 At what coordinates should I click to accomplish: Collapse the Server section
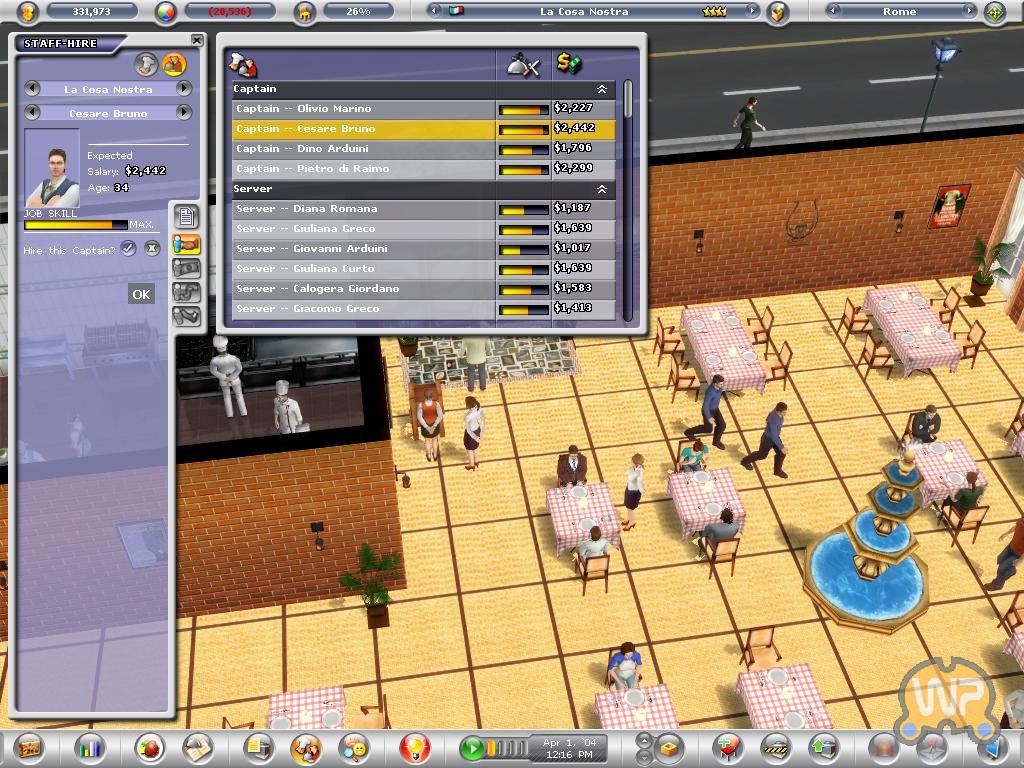tap(602, 189)
